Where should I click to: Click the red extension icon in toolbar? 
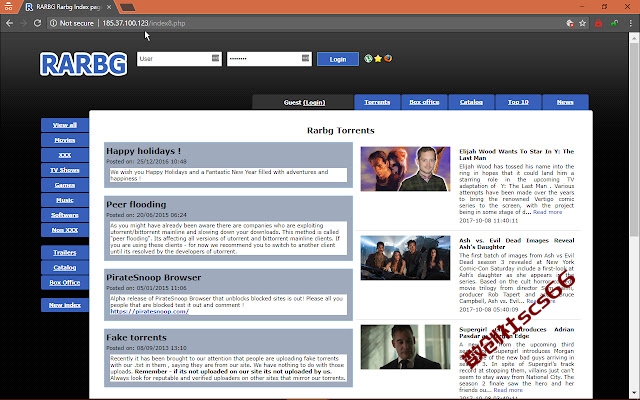598,23
